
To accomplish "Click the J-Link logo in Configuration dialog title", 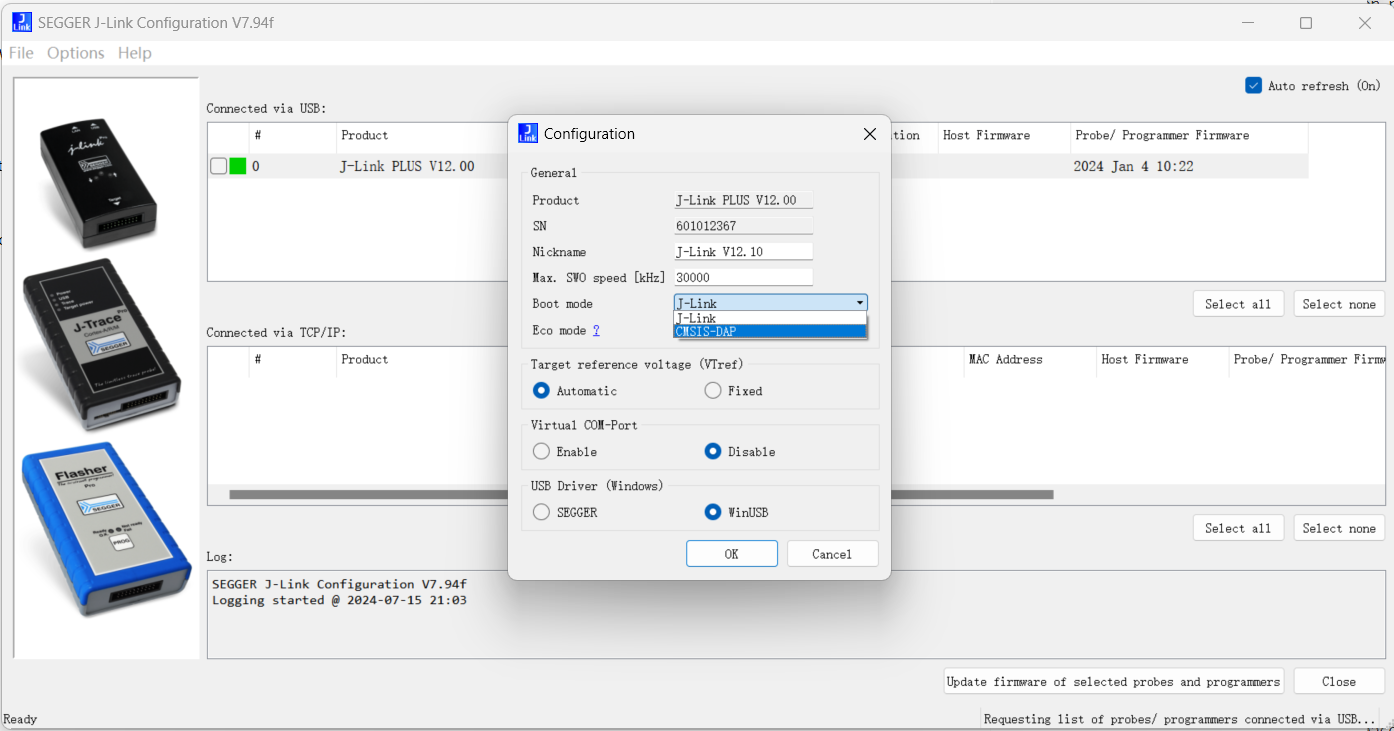I will tap(528, 133).
